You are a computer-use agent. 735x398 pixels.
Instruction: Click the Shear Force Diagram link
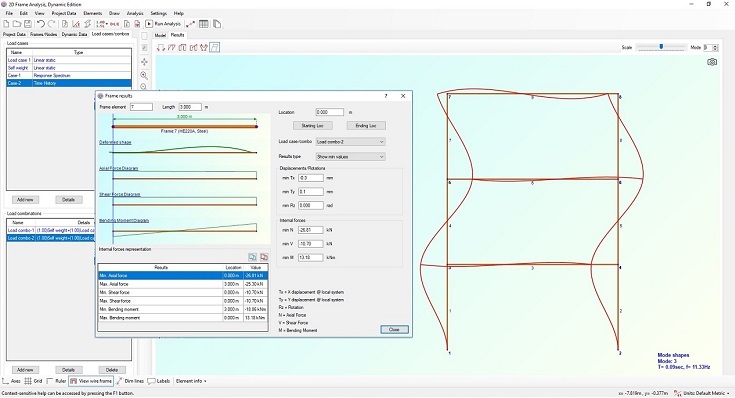coord(120,194)
